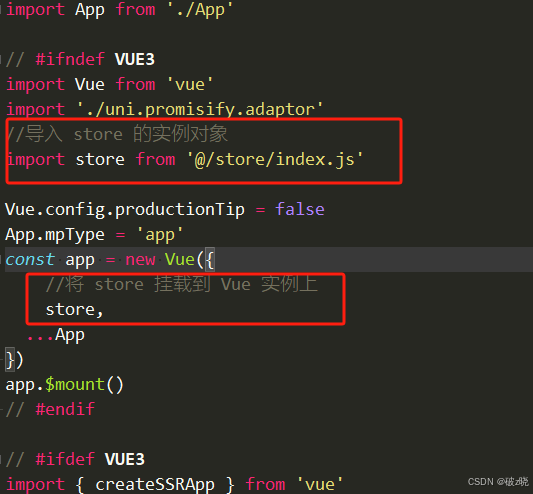Click the closing '})' bracket line
533x494 pixels.
tap(14, 360)
